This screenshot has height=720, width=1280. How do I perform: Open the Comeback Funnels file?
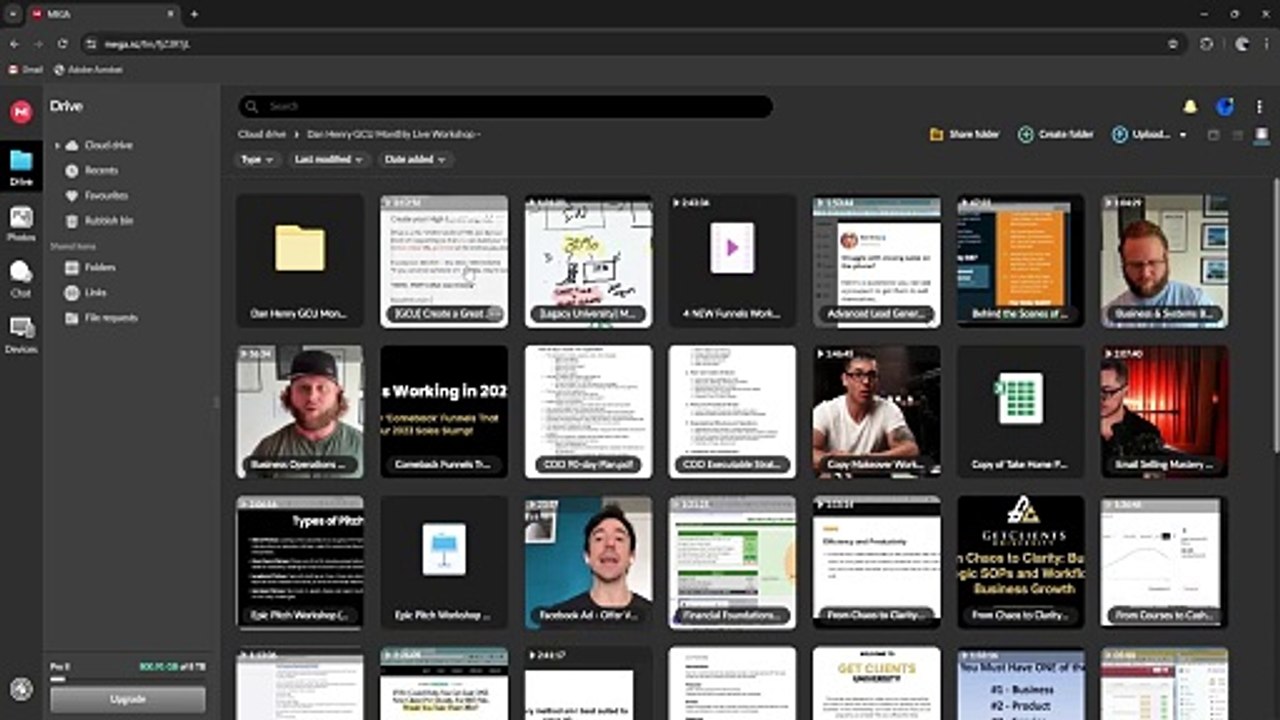pos(444,411)
